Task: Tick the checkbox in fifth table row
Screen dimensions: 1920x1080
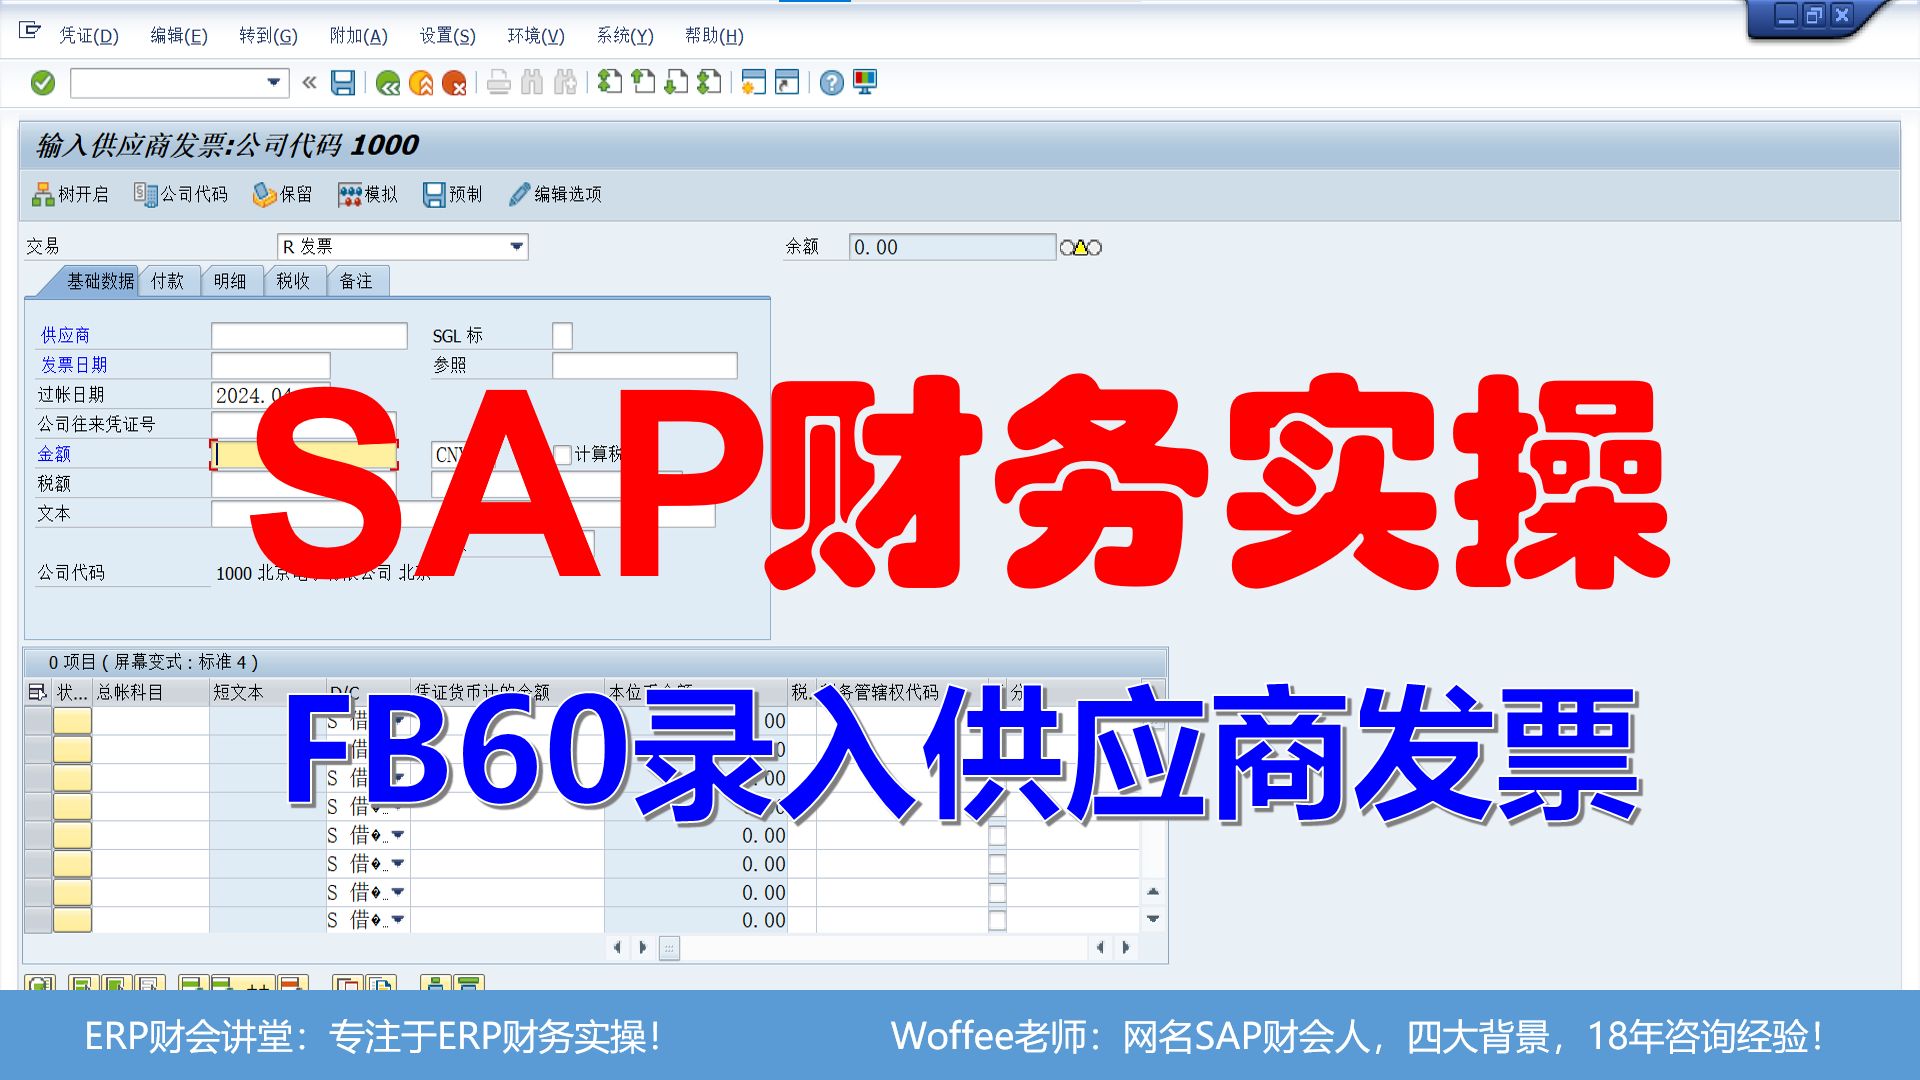Action: [x=997, y=834]
